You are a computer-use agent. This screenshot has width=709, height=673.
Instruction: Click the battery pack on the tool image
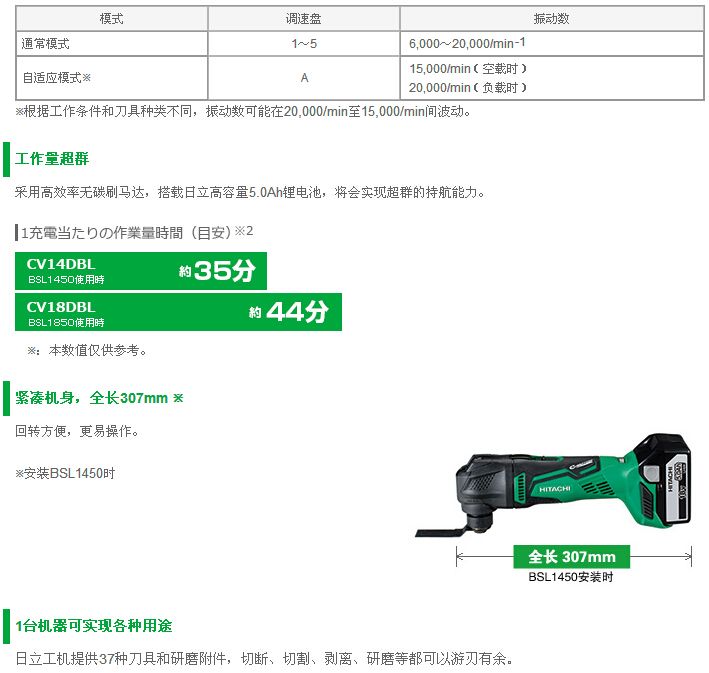point(661,480)
